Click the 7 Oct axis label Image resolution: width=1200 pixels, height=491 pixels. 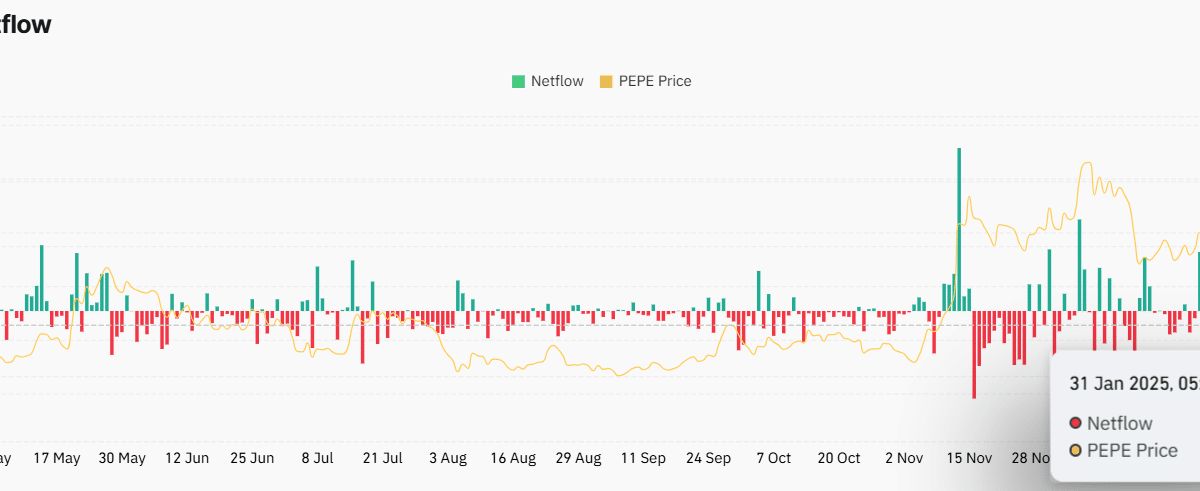pyautogui.click(x=773, y=458)
